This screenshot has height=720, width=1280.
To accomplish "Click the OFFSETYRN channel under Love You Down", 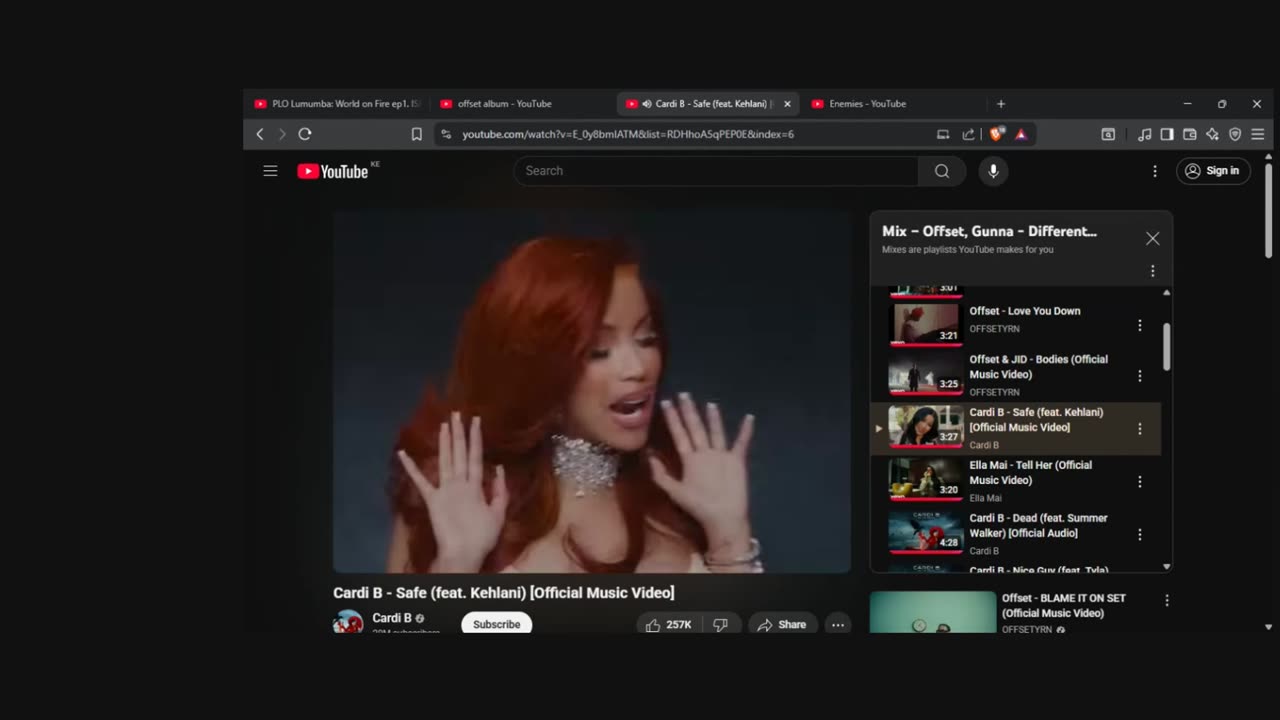I will tap(994, 329).
